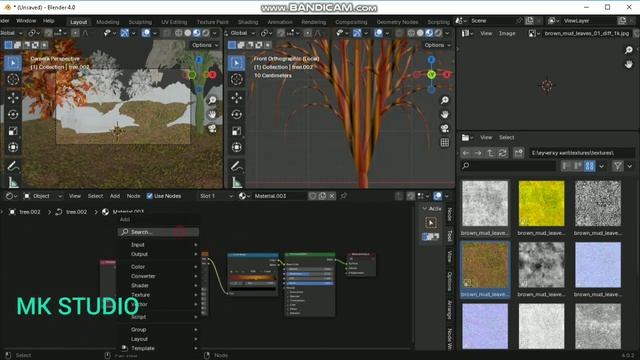Create a new material copy icon next to Material.003
The width and height of the screenshot is (640, 360).
point(322,196)
